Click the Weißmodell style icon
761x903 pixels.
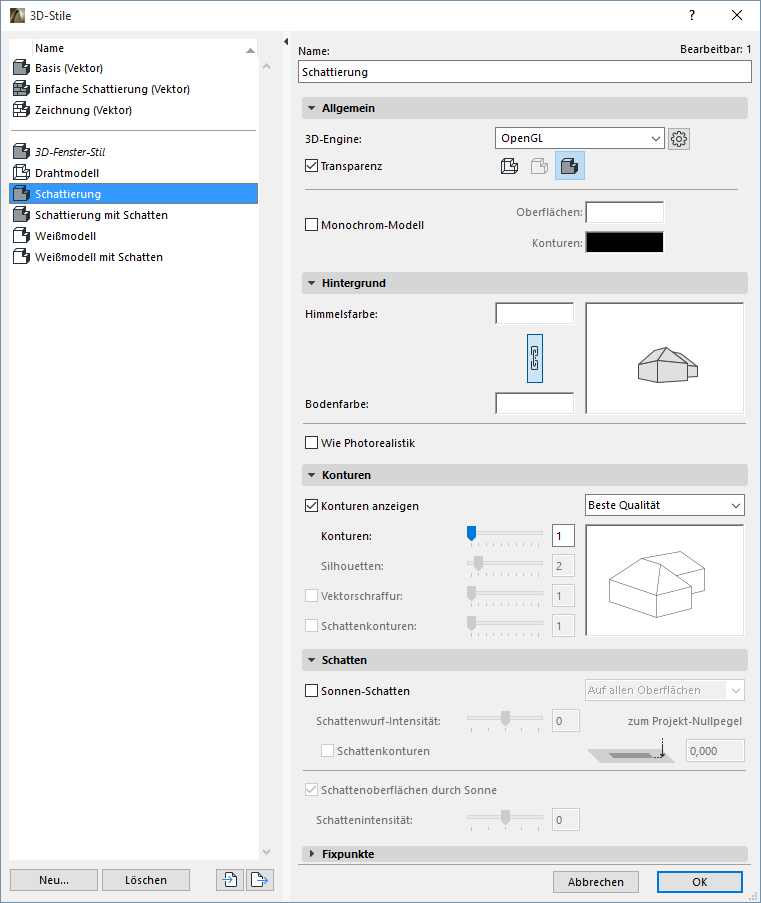click(21, 236)
